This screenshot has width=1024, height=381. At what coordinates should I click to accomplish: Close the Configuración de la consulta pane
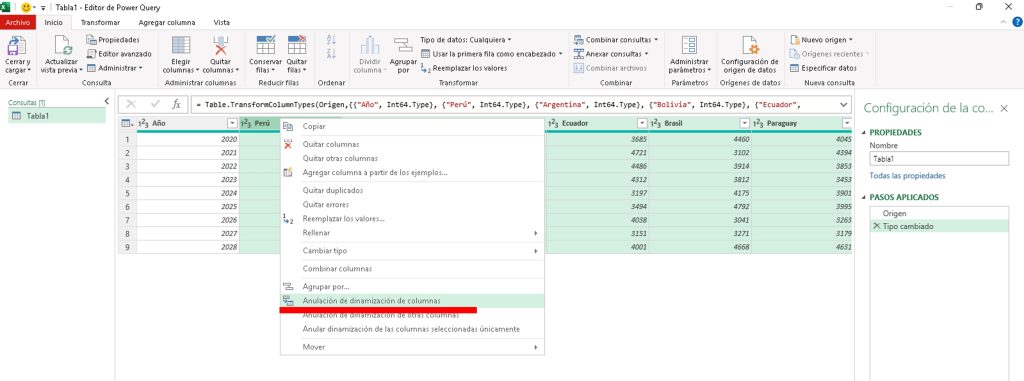(1004, 108)
